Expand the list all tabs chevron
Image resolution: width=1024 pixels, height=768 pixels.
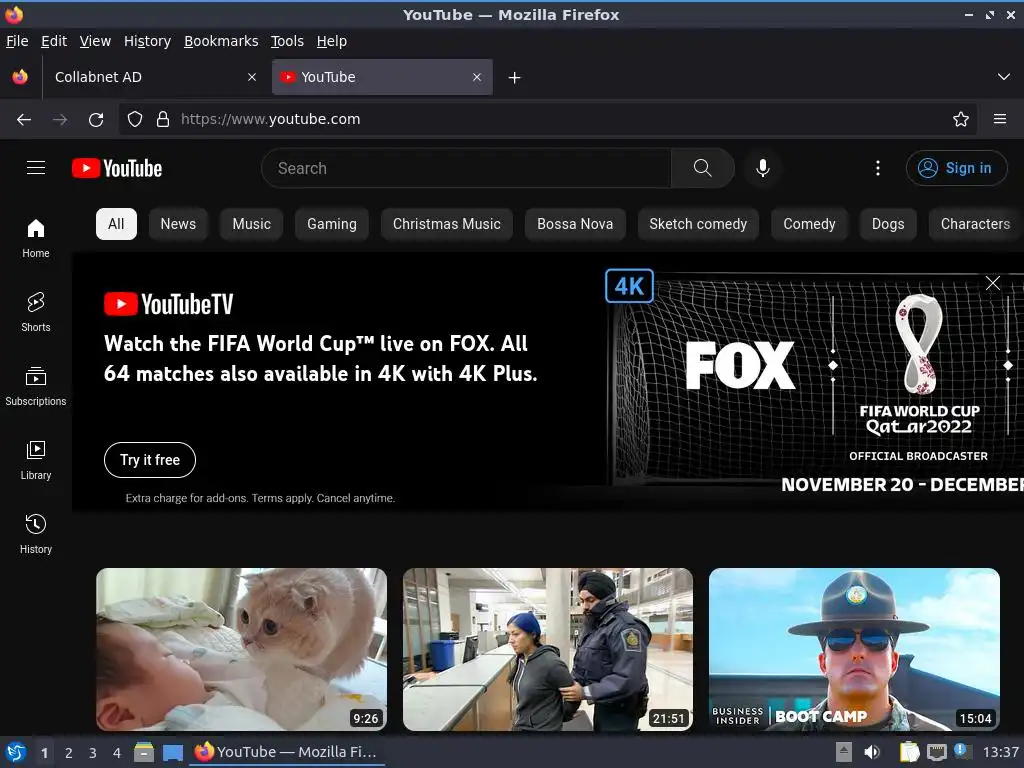pos(1004,77)
